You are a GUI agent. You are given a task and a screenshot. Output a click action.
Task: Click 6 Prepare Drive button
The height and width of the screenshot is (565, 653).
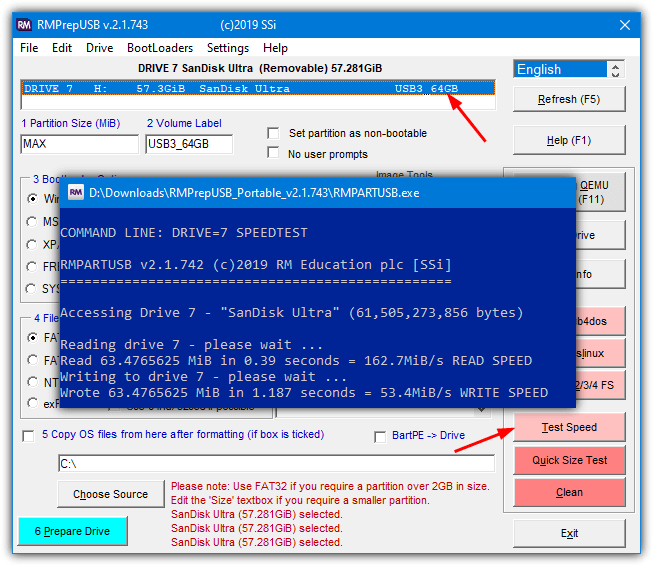point(72,531)
